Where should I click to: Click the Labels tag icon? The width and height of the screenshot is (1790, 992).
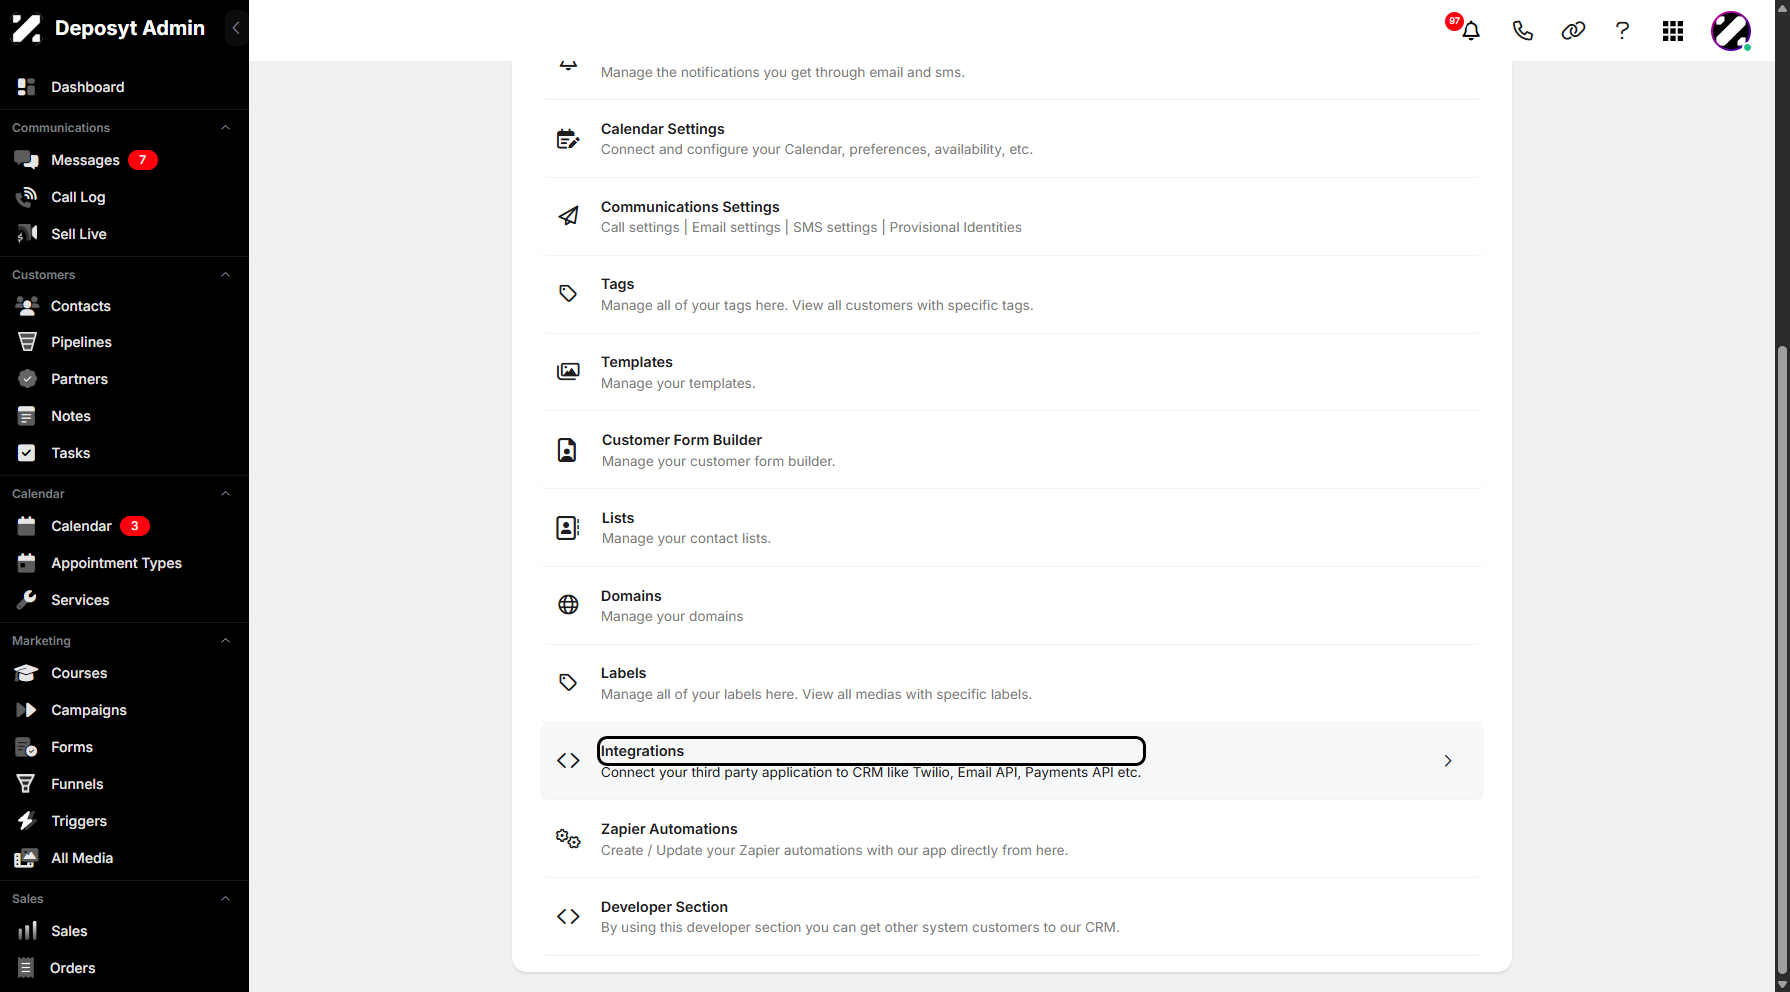(568, 683)
